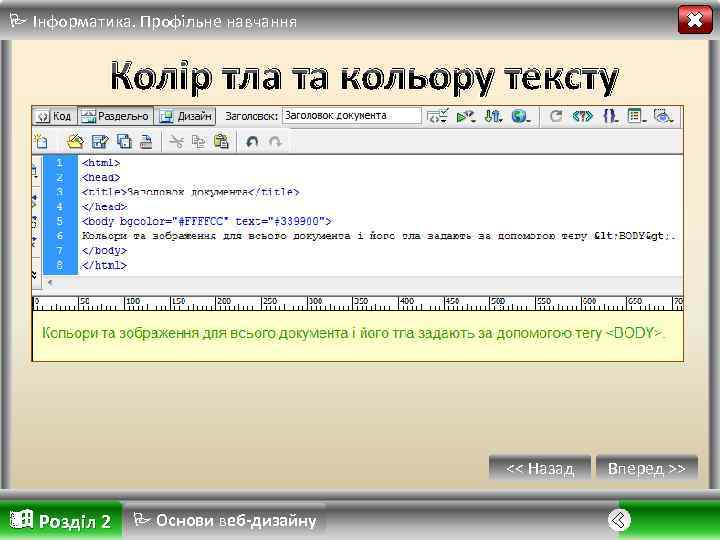The width and height of the screenshot is (720, 540).
Task: Click the green design view preview text
Action: pos(354,332)
